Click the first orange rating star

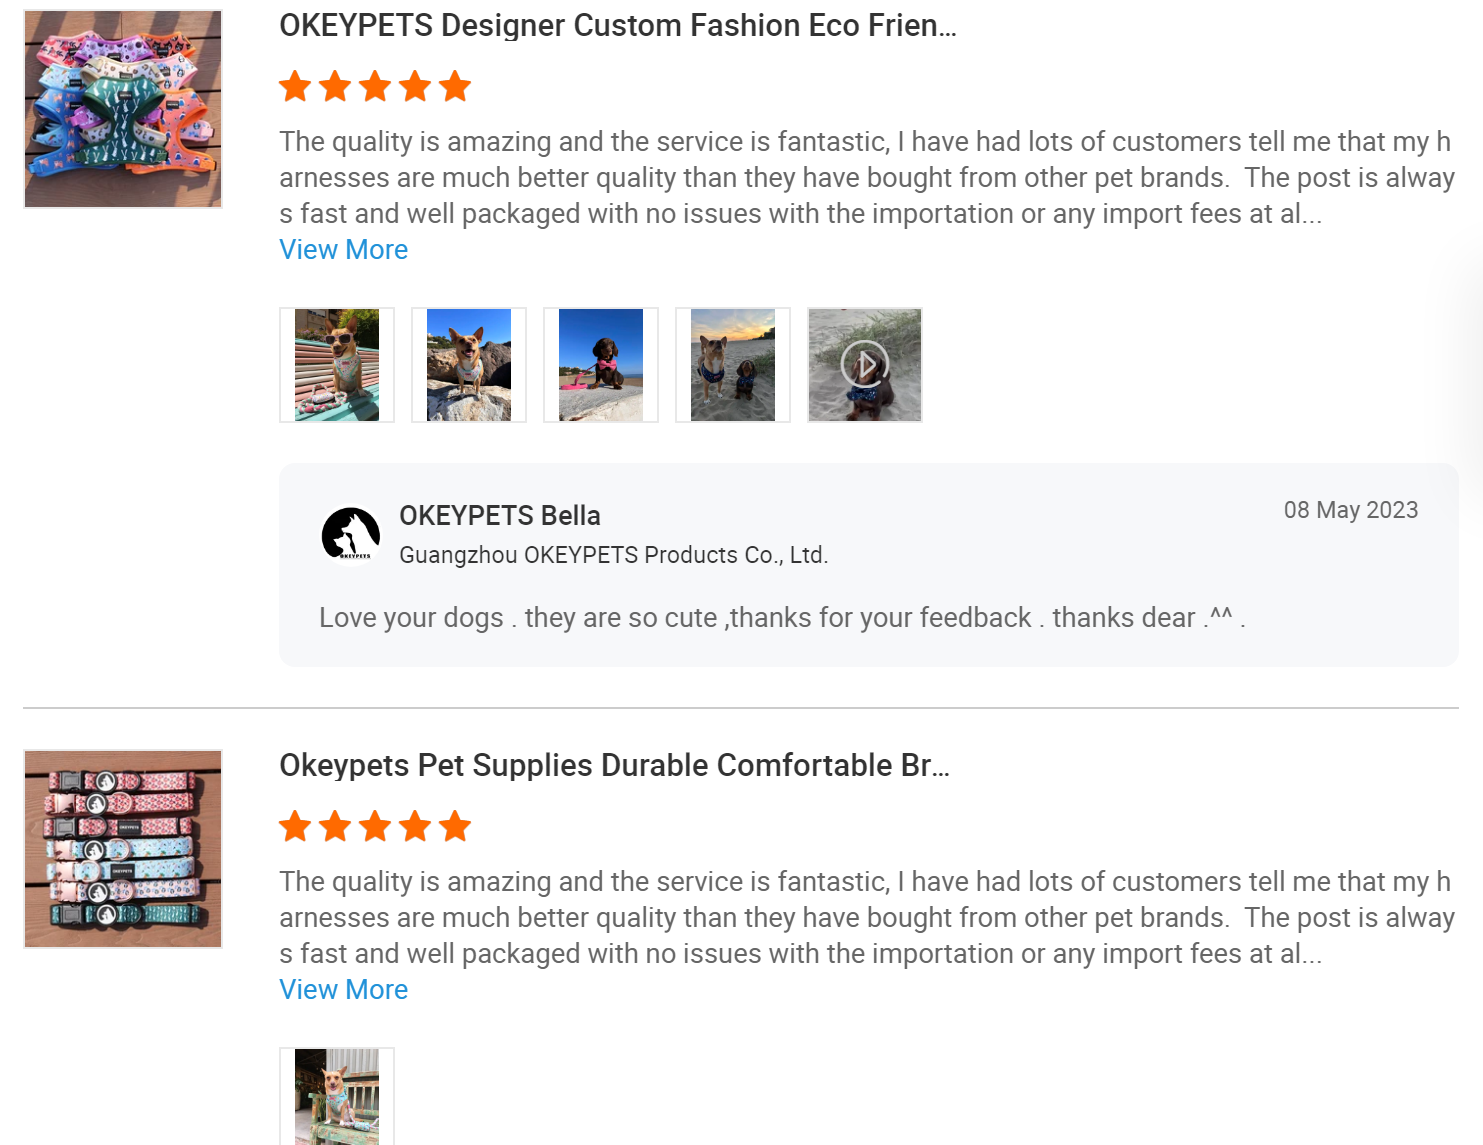pos(296,86)
